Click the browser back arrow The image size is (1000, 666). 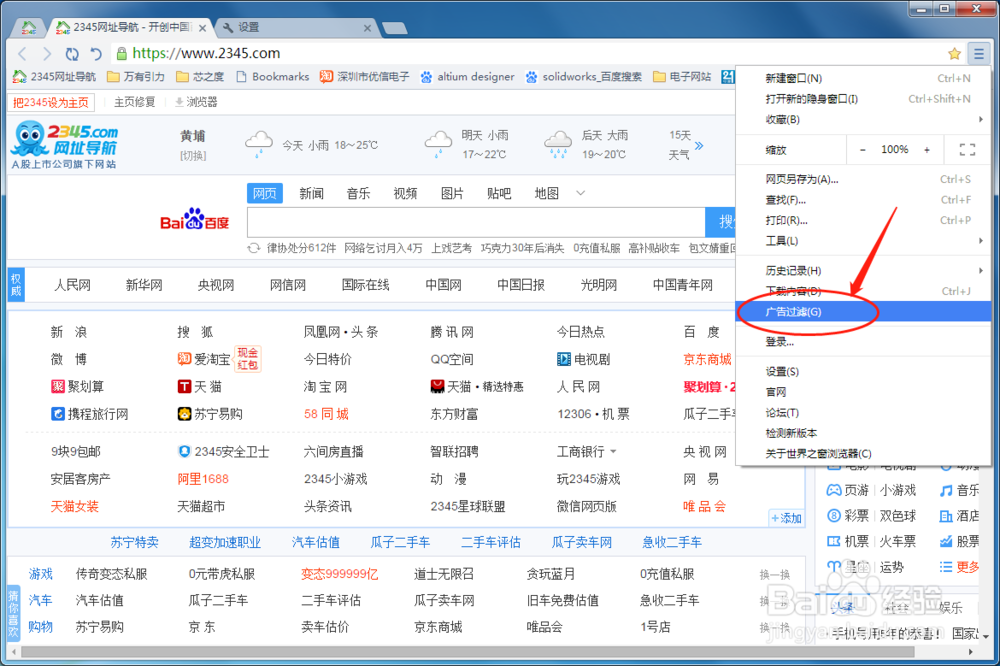click(x=23, y=54)
